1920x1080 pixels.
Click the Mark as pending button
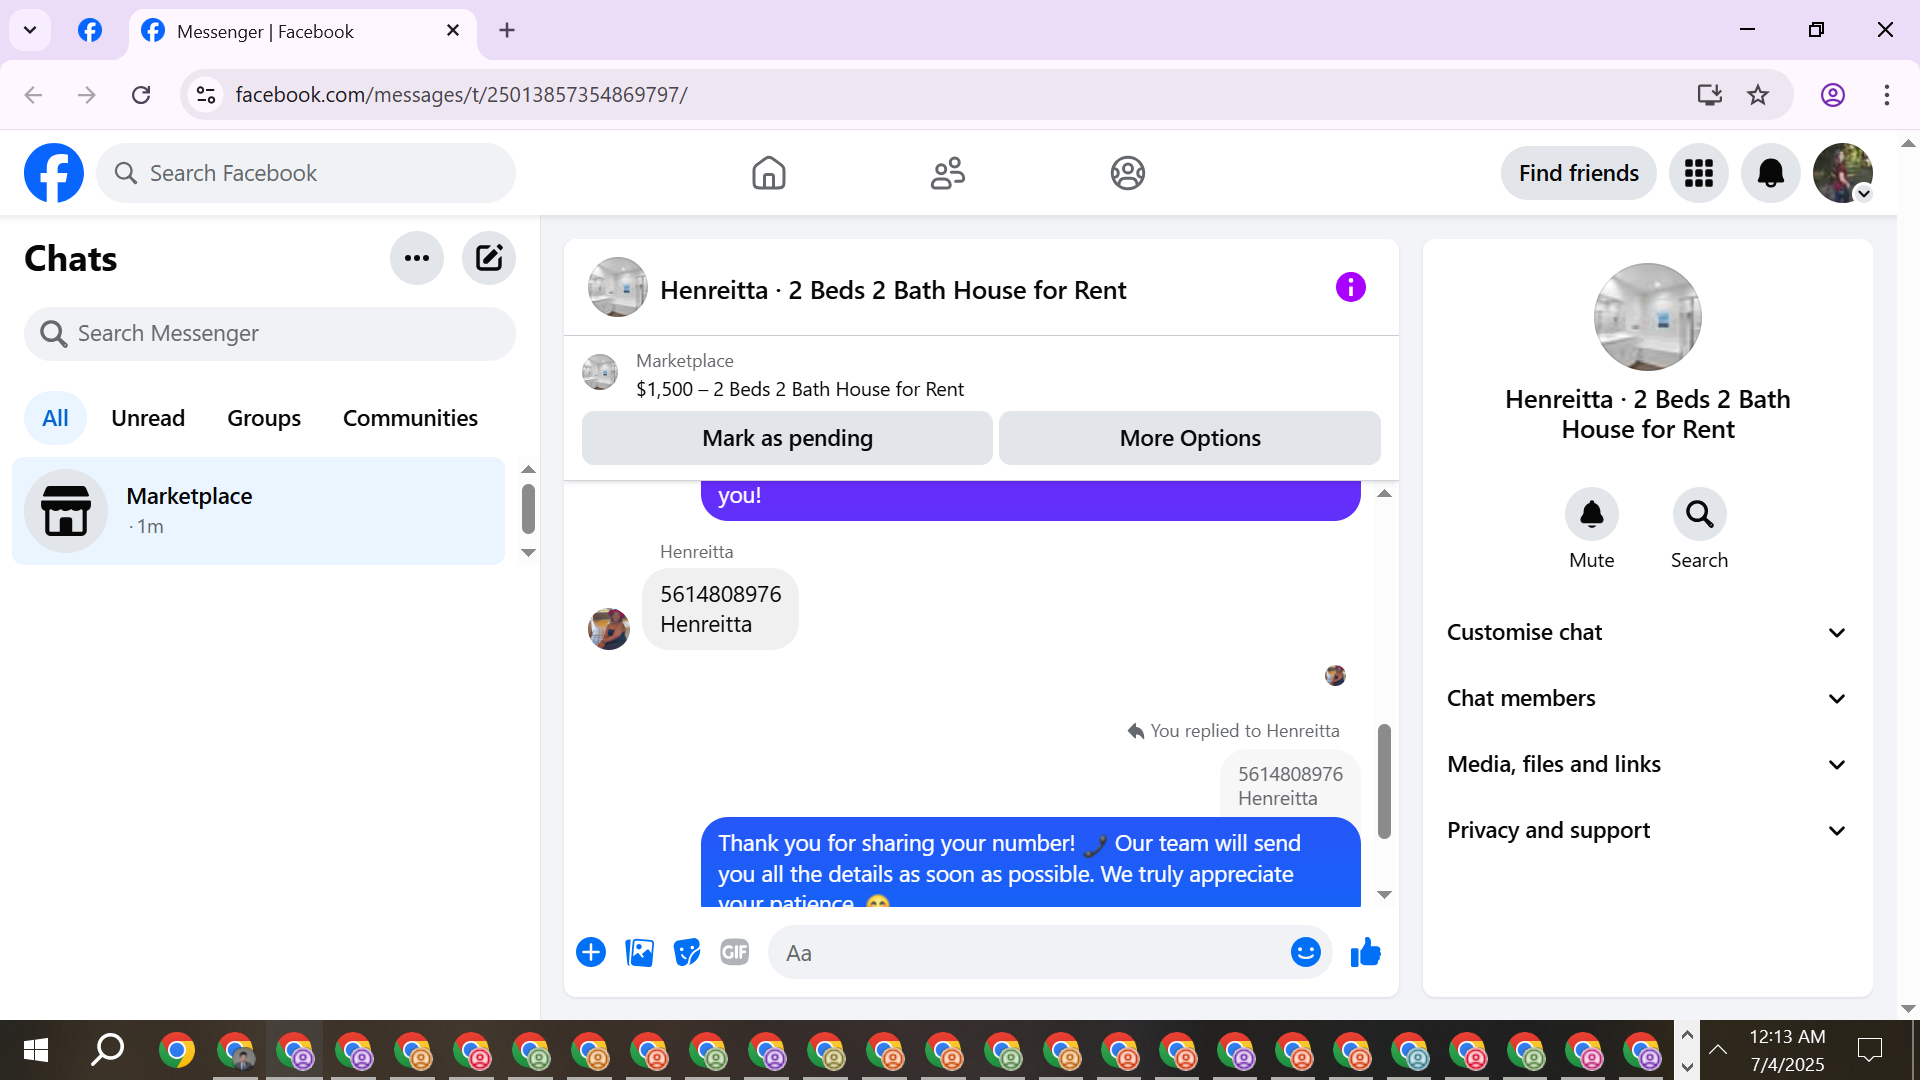[787, 438]
